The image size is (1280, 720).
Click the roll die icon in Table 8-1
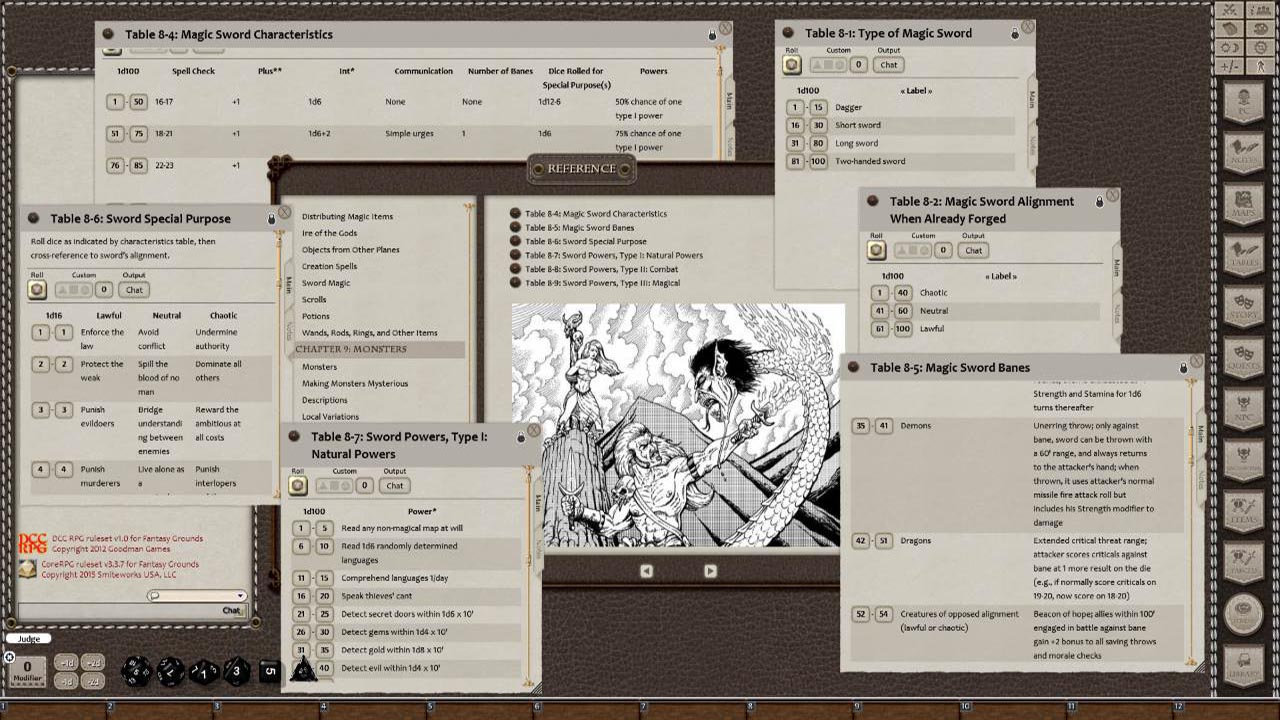click(x=791, y=64)
